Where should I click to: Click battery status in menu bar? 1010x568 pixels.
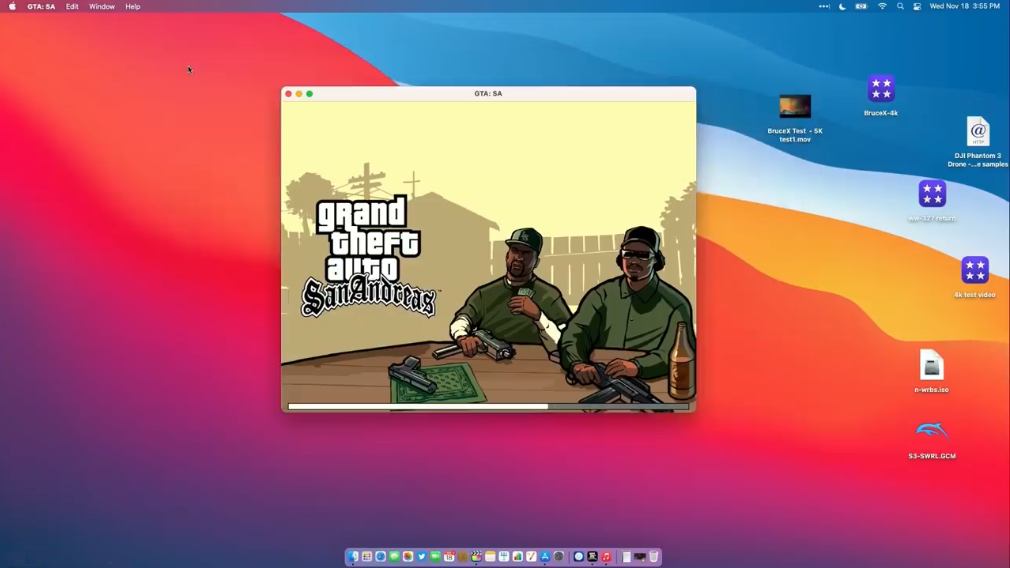click(x=861, y=6)
